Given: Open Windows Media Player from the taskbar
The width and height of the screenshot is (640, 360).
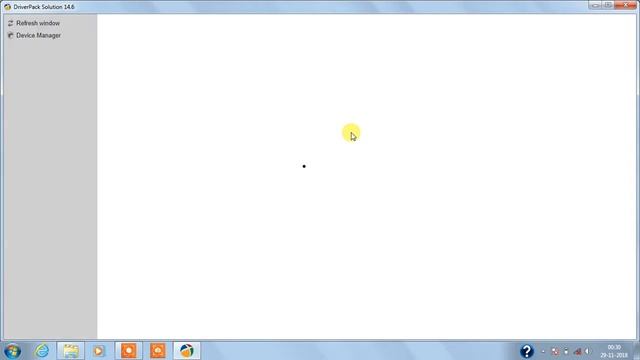Looking at the screenshot, I should 98,351.
